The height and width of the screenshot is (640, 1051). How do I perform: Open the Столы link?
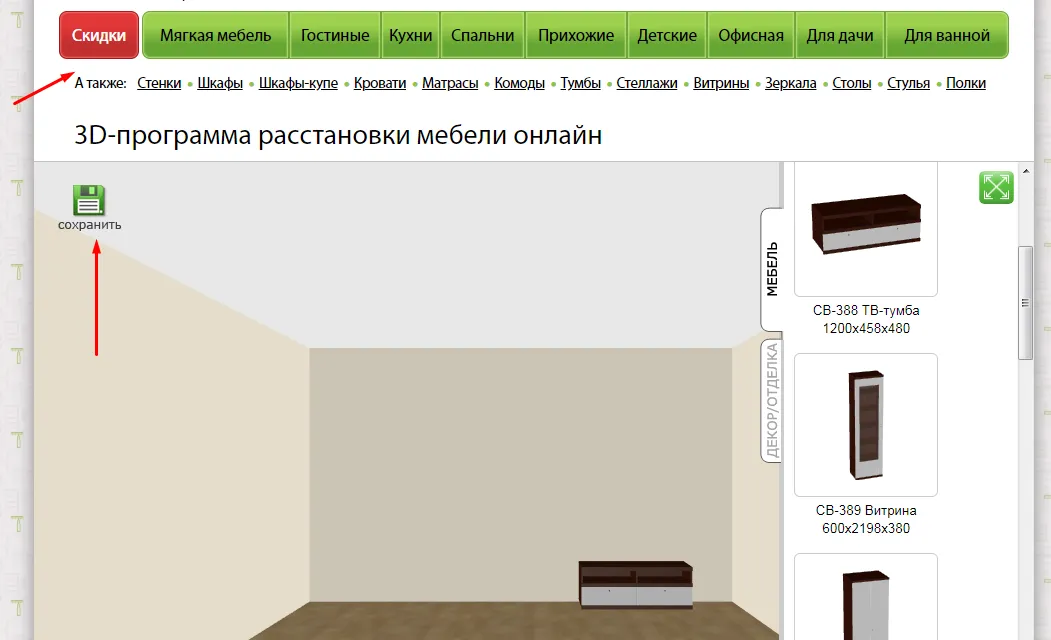852,83
